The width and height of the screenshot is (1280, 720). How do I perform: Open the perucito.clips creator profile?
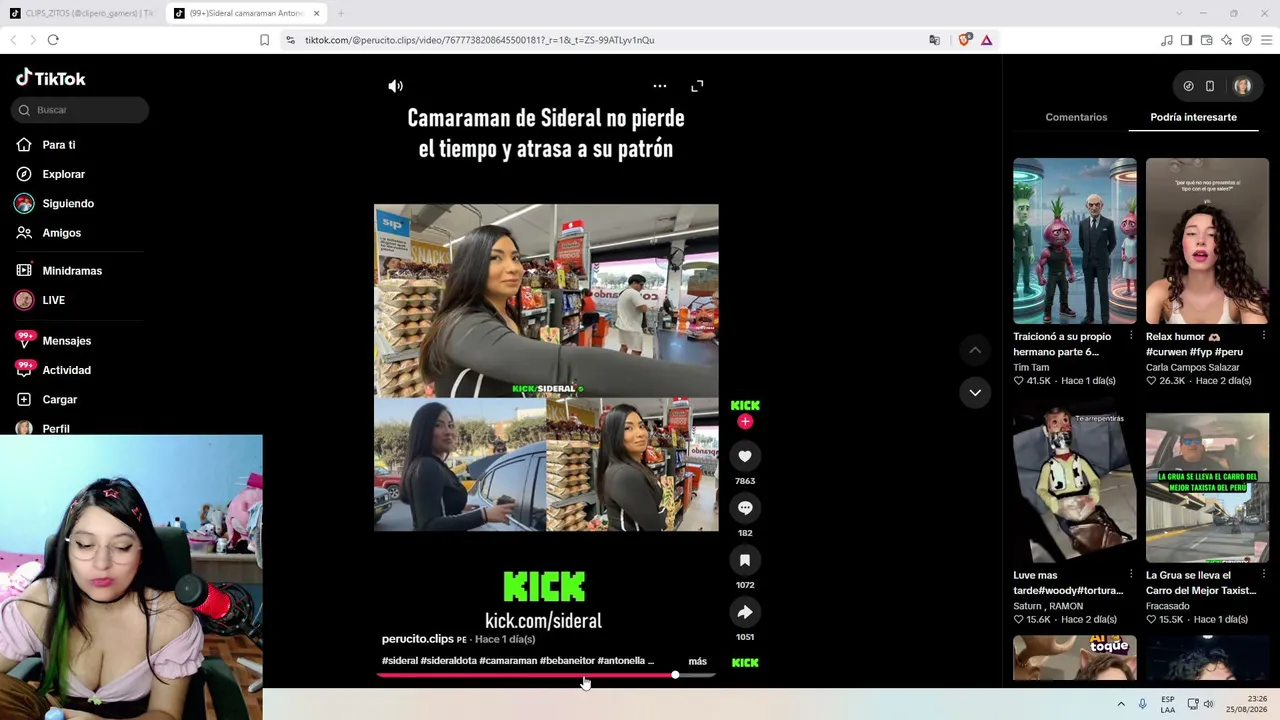point(418,639)
